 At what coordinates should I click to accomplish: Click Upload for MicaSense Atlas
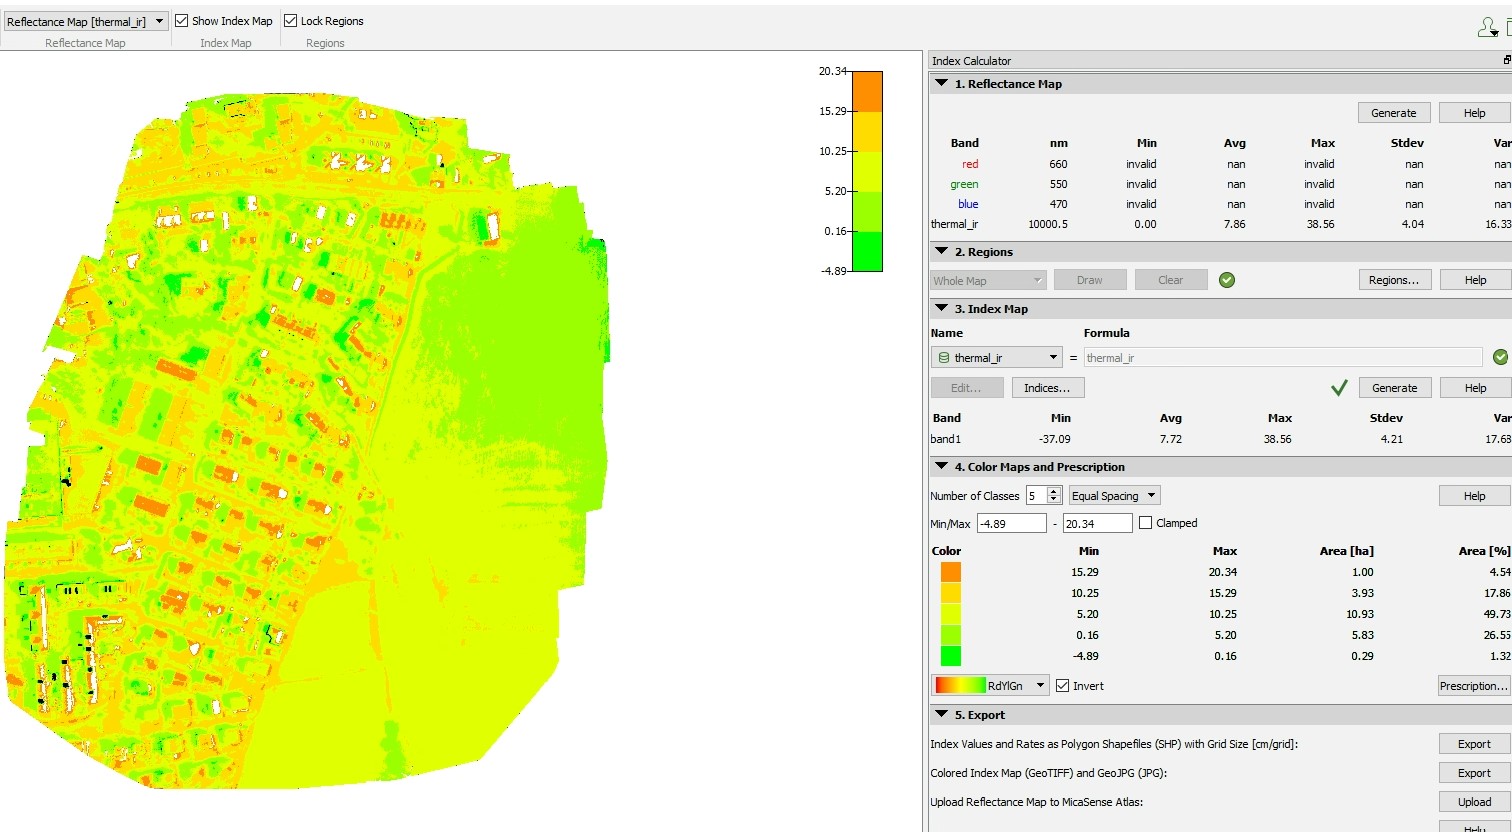click(x=1473, y=802)
